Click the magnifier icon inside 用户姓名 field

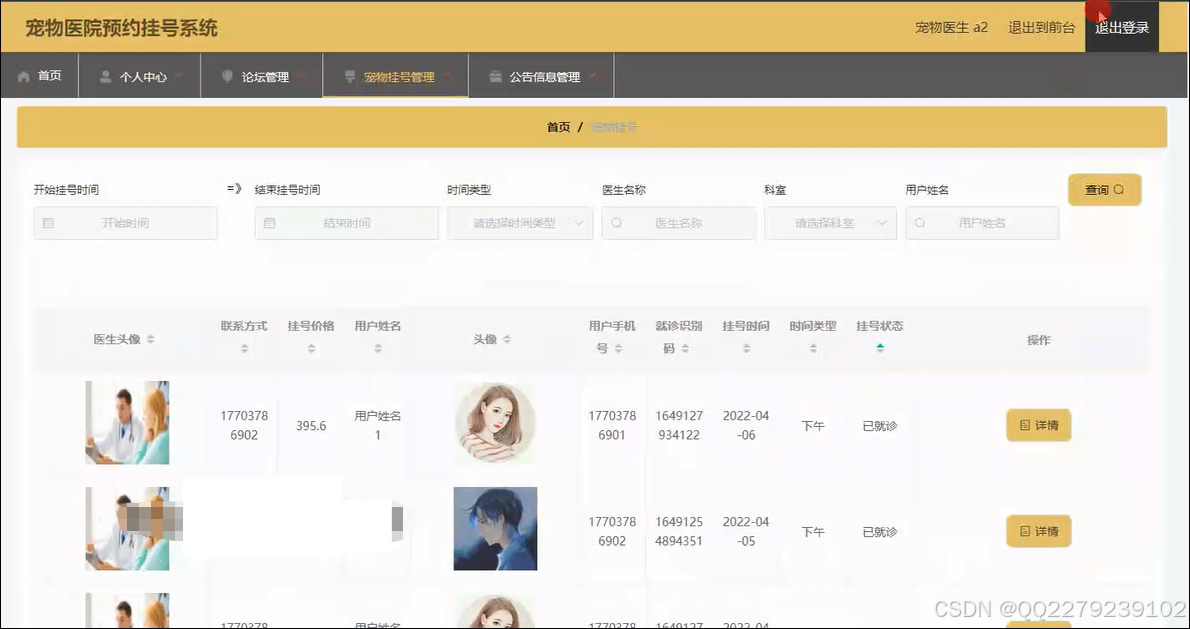pos(921,223)
